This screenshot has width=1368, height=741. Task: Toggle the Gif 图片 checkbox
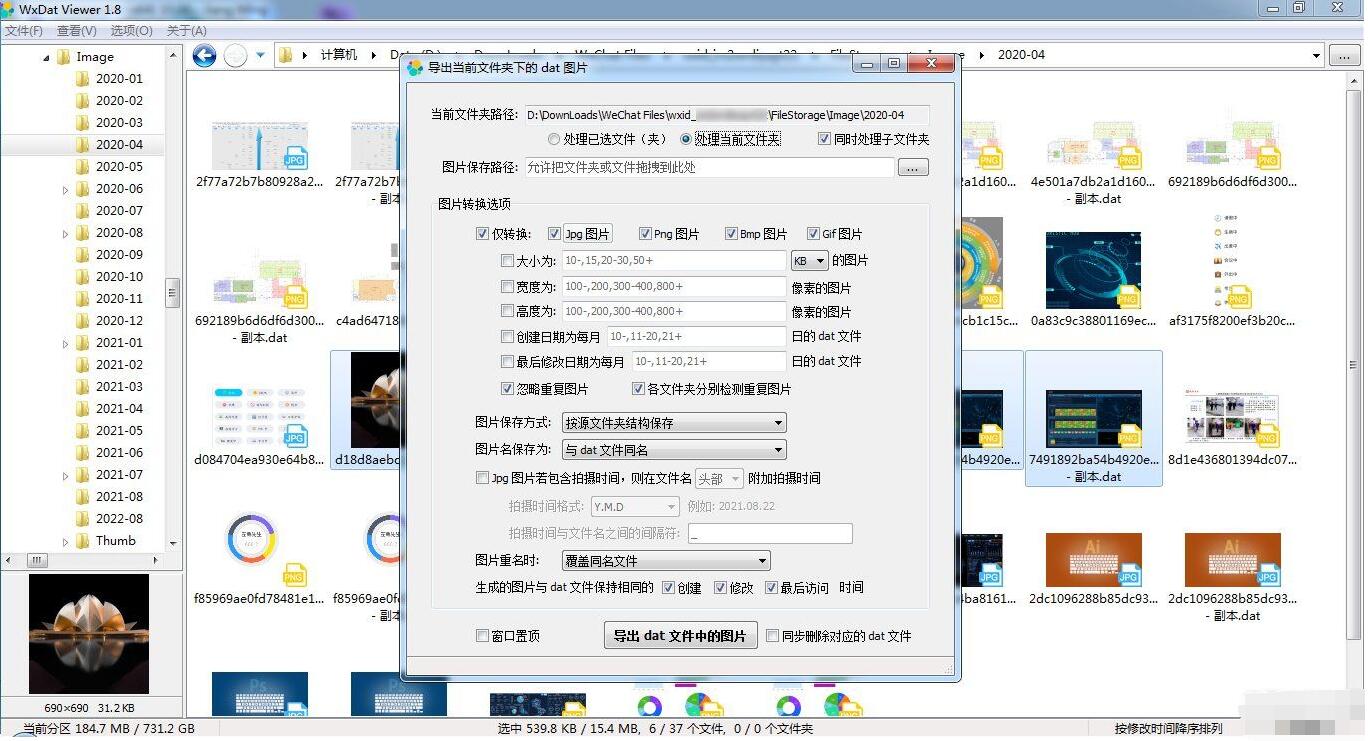coord(813,234)
